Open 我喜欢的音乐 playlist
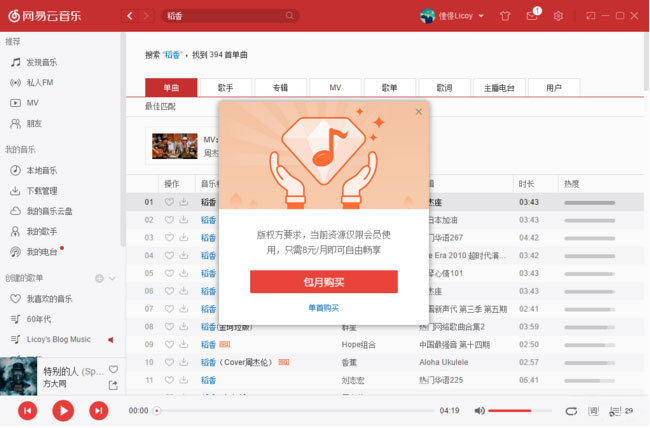Viewport: 650px width, 428px height. pyautogui.click(x=49, y=299)
